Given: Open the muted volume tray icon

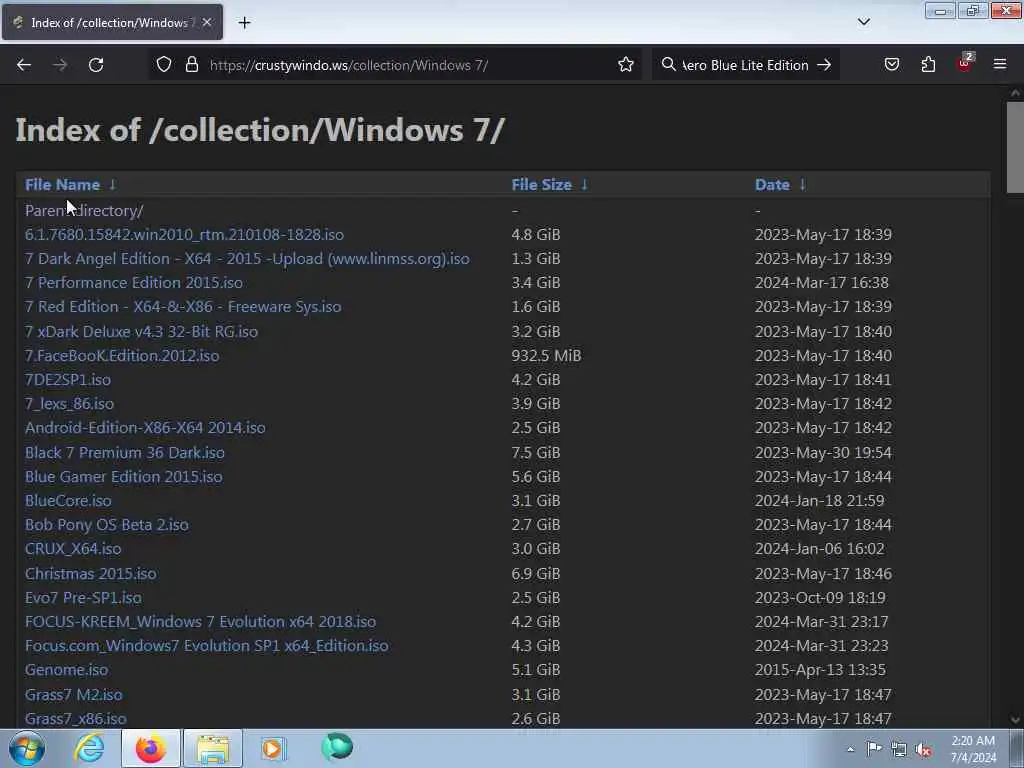Looking at the screenshot, I should (x=923, y=750).
